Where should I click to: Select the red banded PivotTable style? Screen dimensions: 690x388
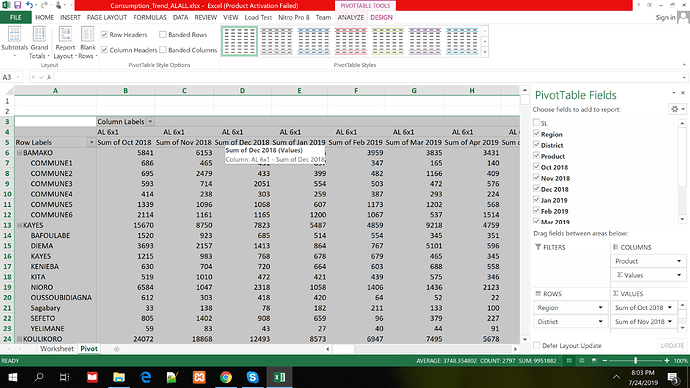coord(350,41)
